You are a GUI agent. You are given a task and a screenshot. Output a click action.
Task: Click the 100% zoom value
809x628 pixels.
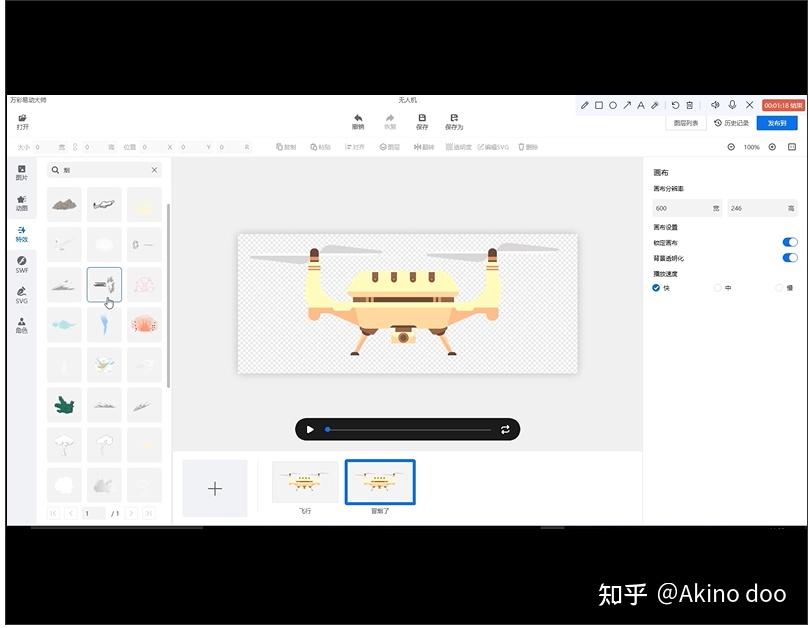(752, 148)
